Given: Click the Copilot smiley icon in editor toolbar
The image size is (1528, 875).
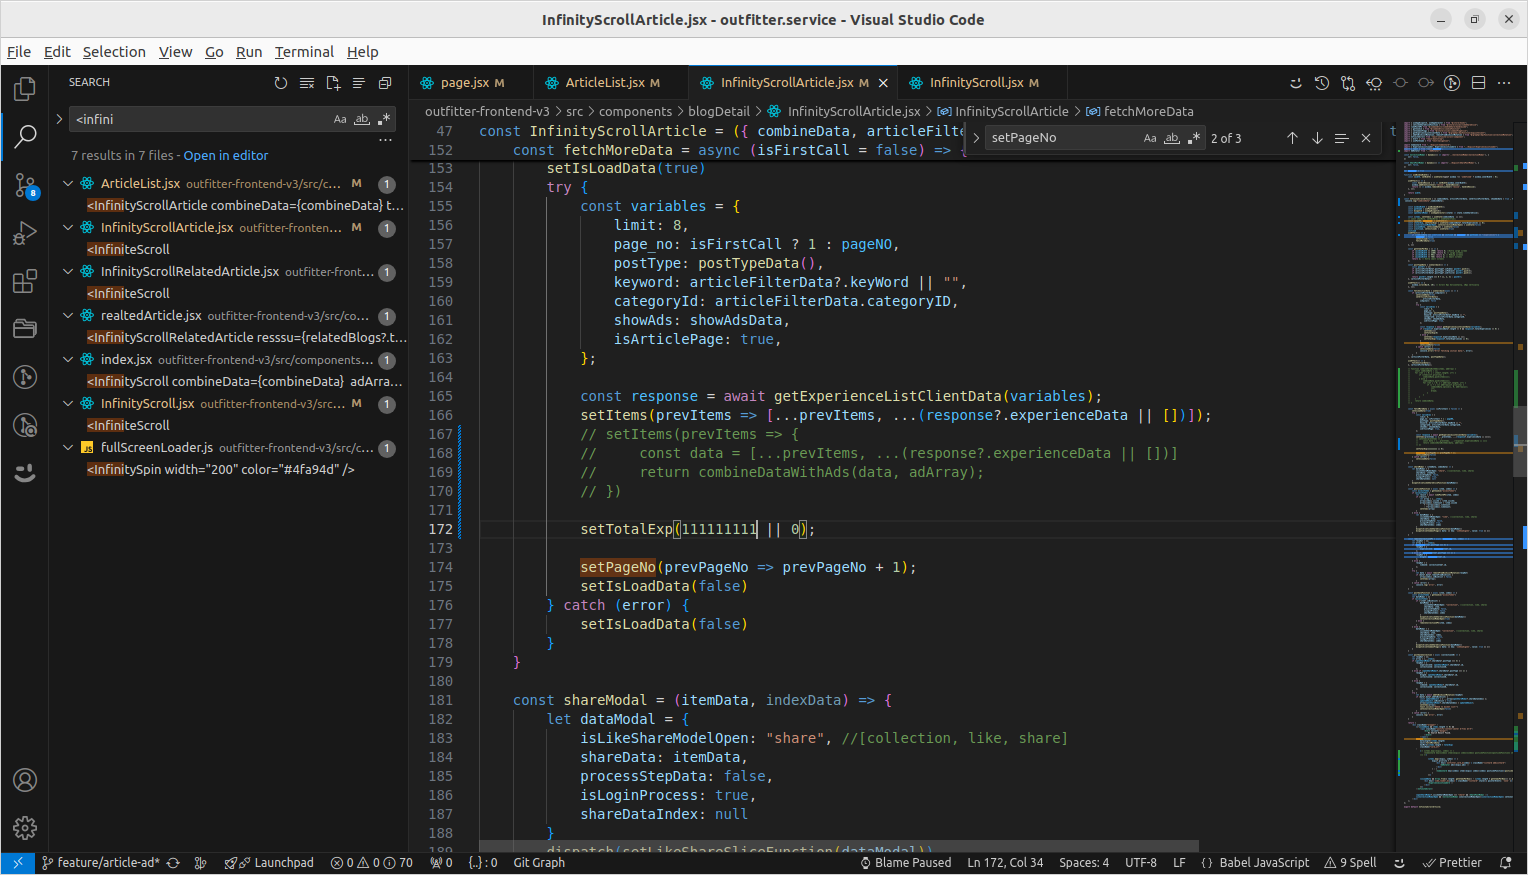Looking at the screenshot, I should [1296, 83].
